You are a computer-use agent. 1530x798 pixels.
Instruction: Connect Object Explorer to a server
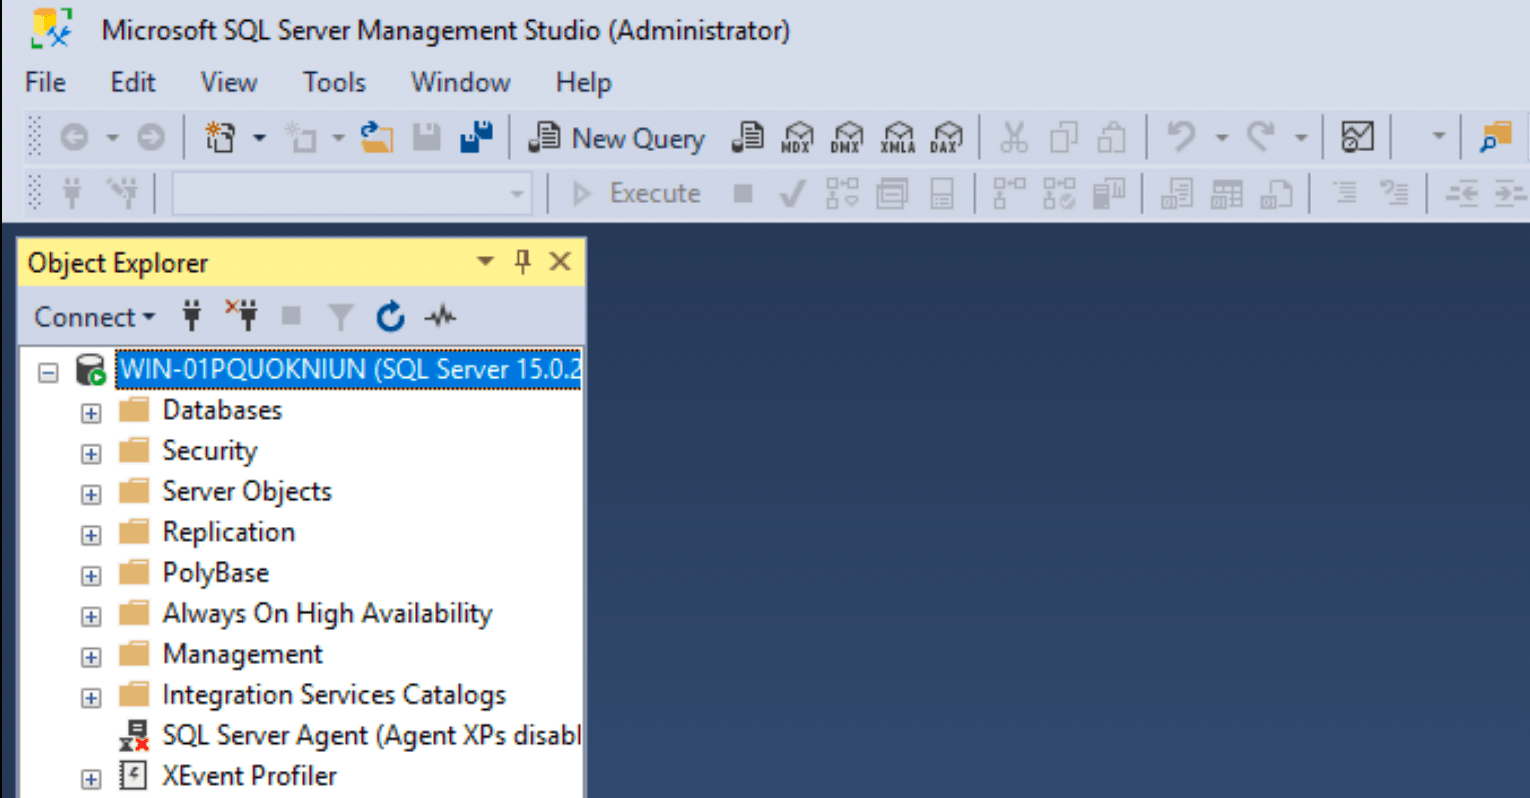point(190,316)
